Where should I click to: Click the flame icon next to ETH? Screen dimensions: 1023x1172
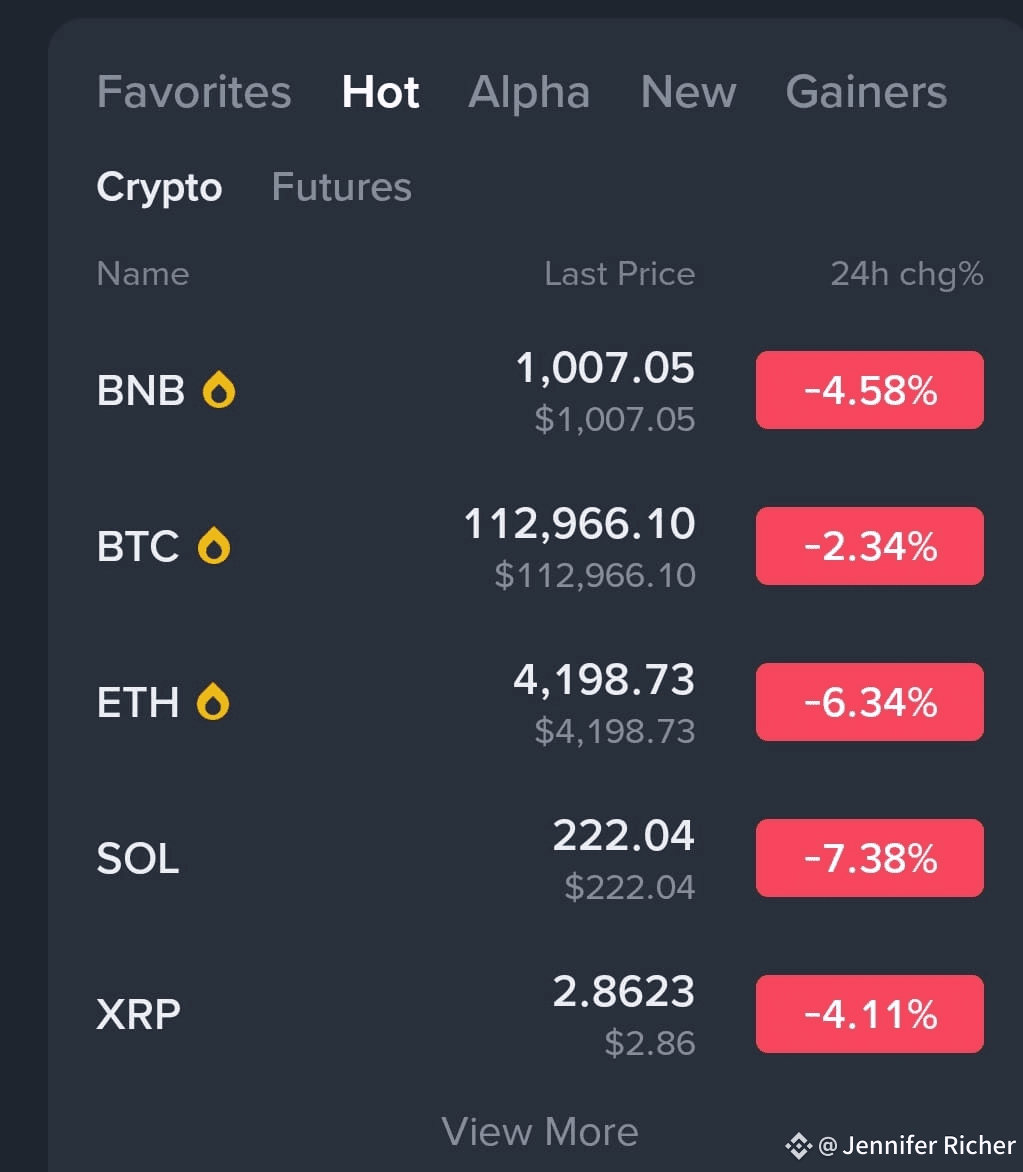tap(213, 702)
